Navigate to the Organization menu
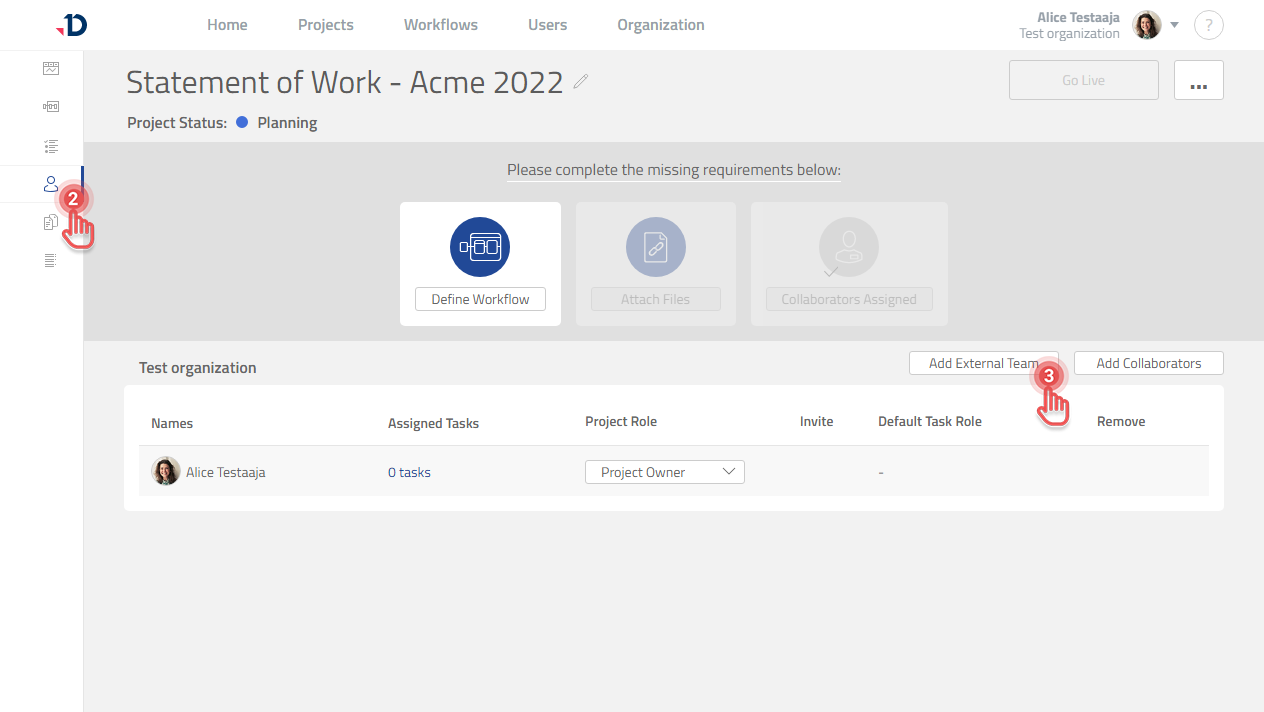Image resolution: width=1264 pixels, height=712 pixels. pyautogui.click(x=660, y=25)
